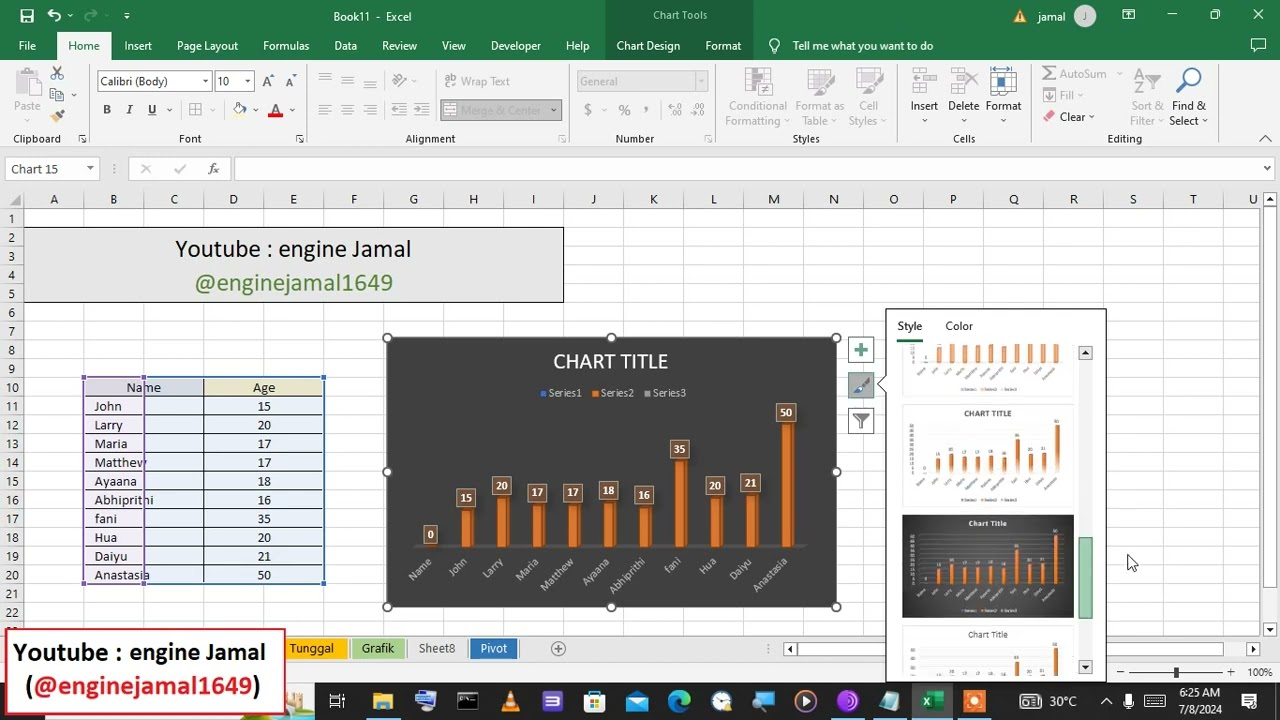1280x720 pixels.
Task: Toggle align text right
Action: [x=369, y=110]
